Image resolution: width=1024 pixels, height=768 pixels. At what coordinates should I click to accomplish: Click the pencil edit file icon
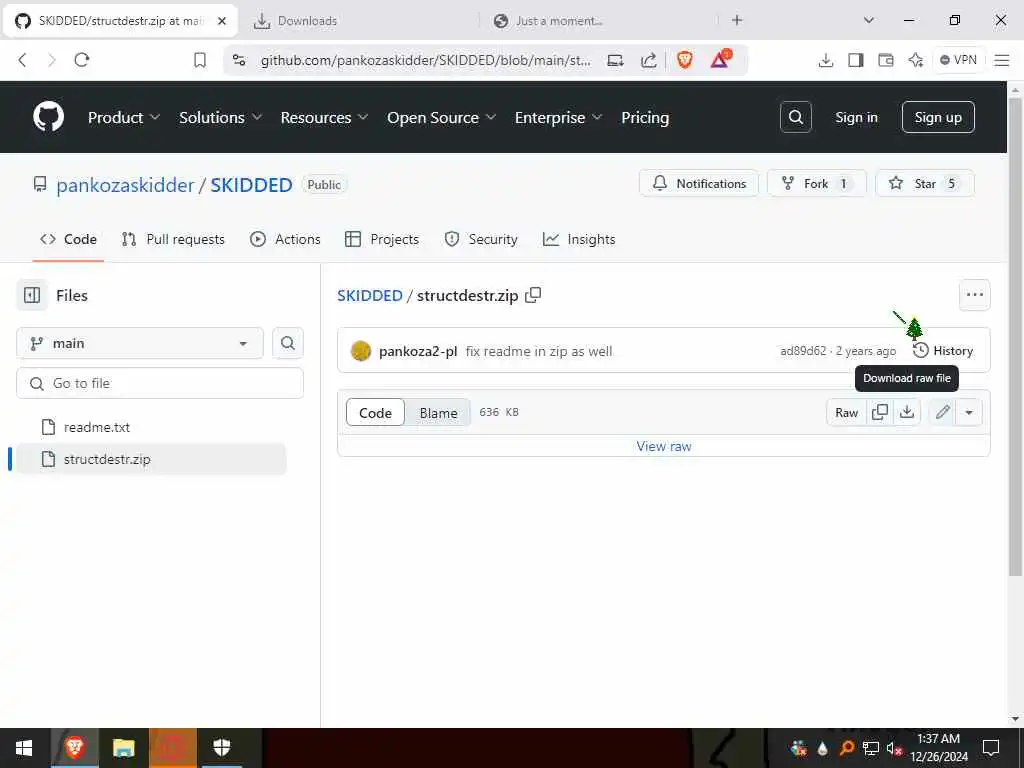942,412
